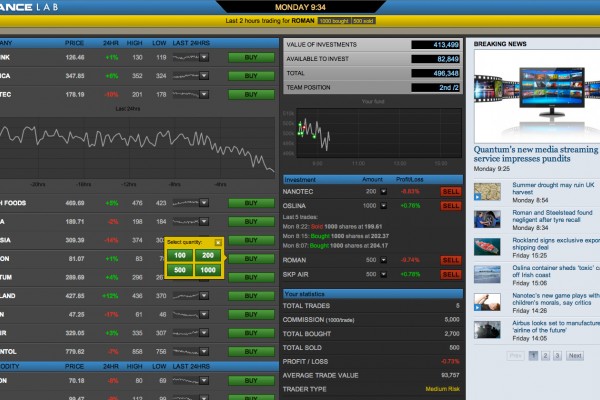The image size is (600, 400).
Task: Click the Team Position 2nd /2 value
Action: point(435,87)
